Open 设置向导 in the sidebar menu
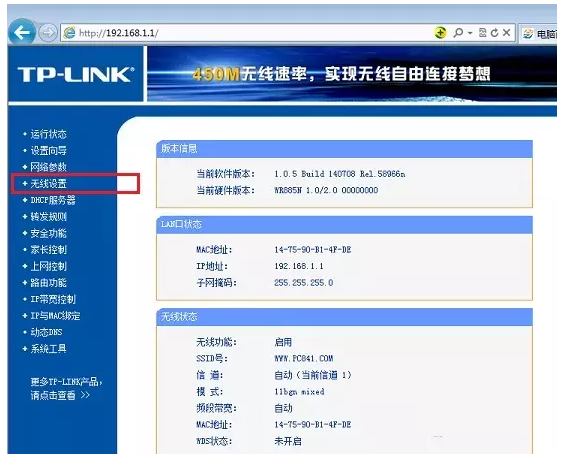This screenshot has height=471, width=566. click(48, 151)
